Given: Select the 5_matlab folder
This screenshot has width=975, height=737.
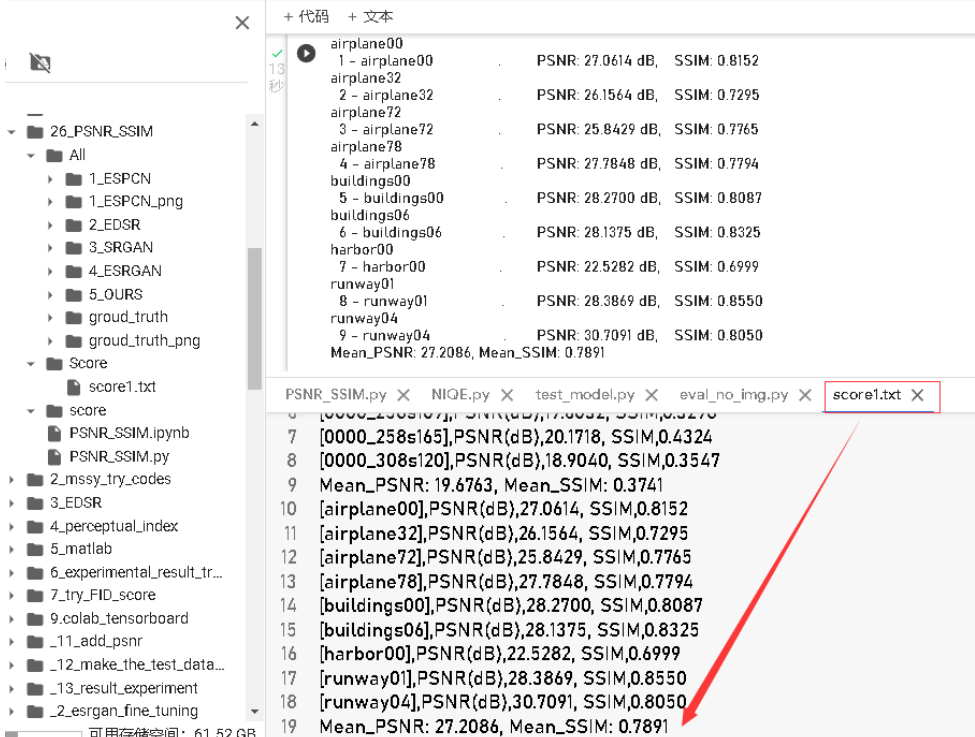Looking at the screenshot, I should pyautogui.click(x=81, y=549).
